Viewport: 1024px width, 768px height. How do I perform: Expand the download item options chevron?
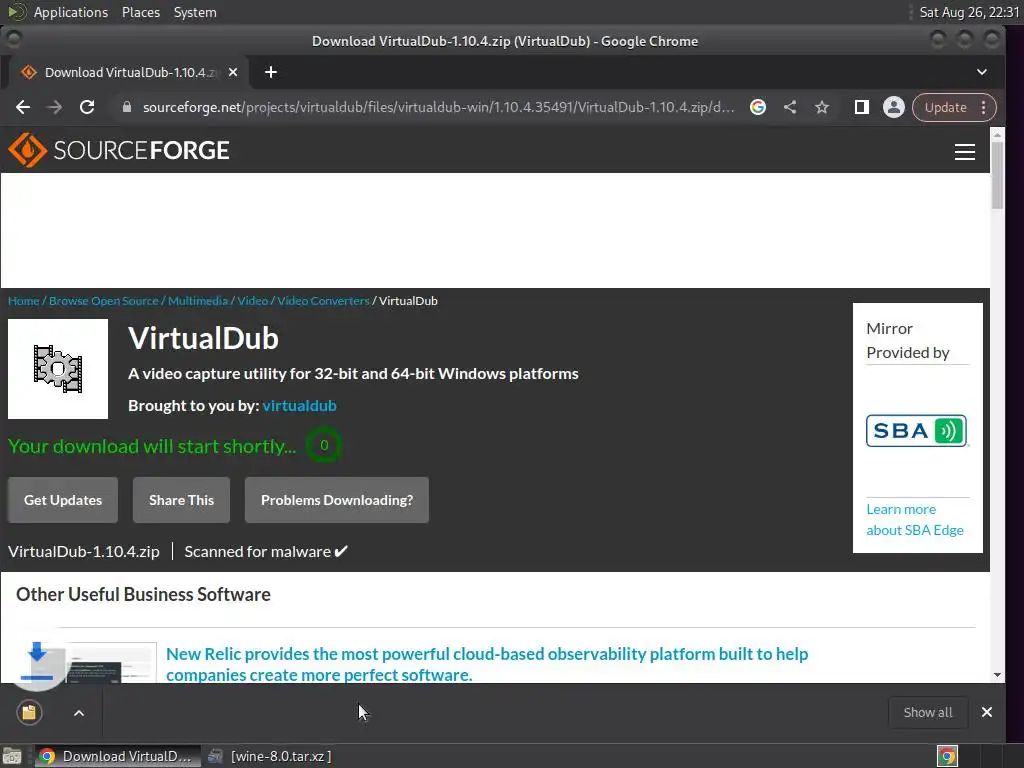coord(79,713)
